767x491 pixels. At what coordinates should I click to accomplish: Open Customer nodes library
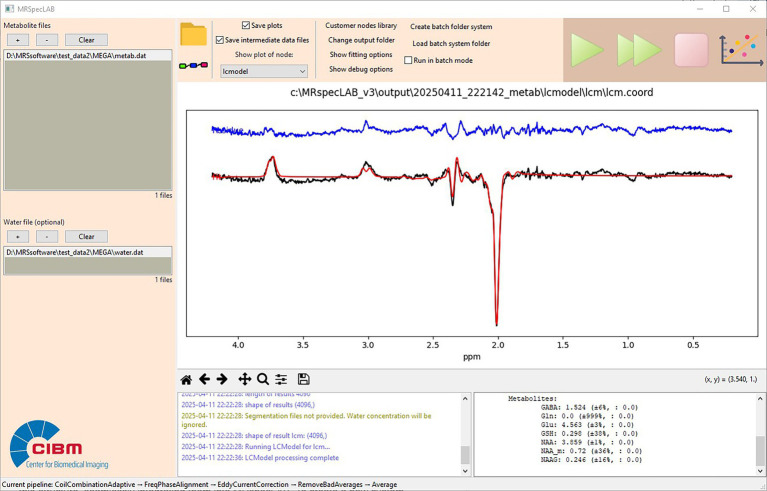(361, 25)
